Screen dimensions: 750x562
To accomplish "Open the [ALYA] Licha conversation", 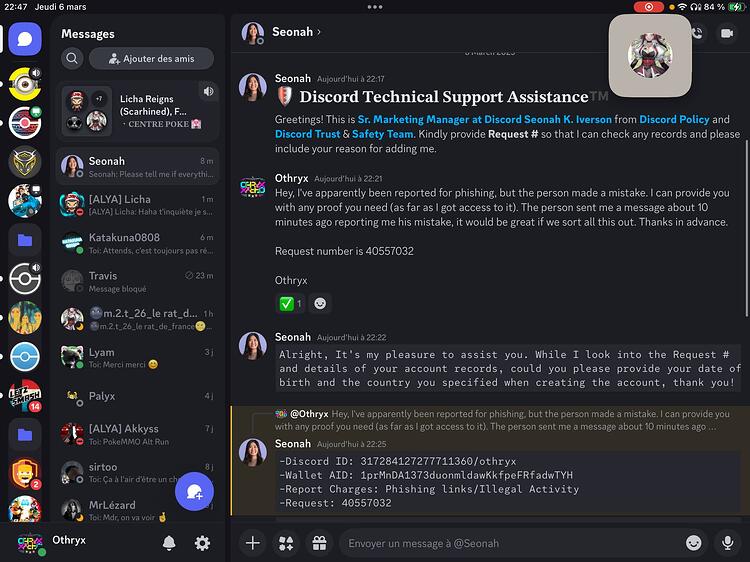I will point(138,204).
